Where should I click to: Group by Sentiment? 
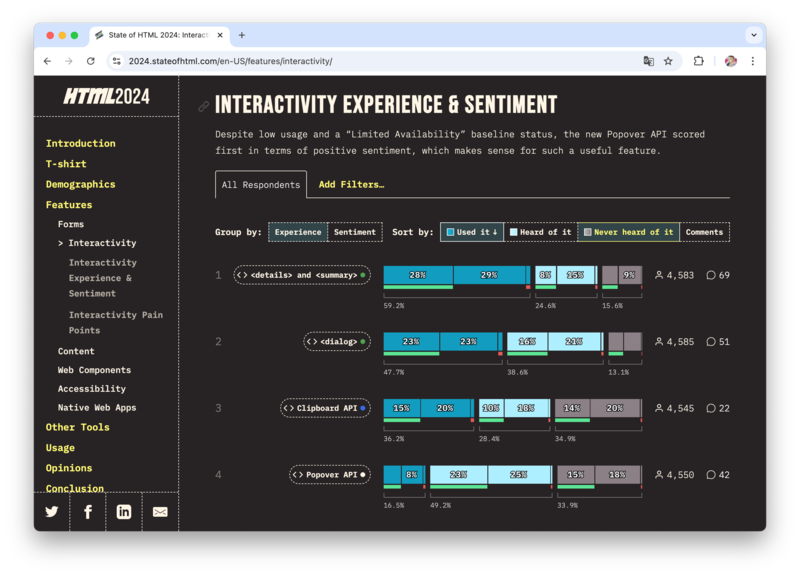point(355,232)
